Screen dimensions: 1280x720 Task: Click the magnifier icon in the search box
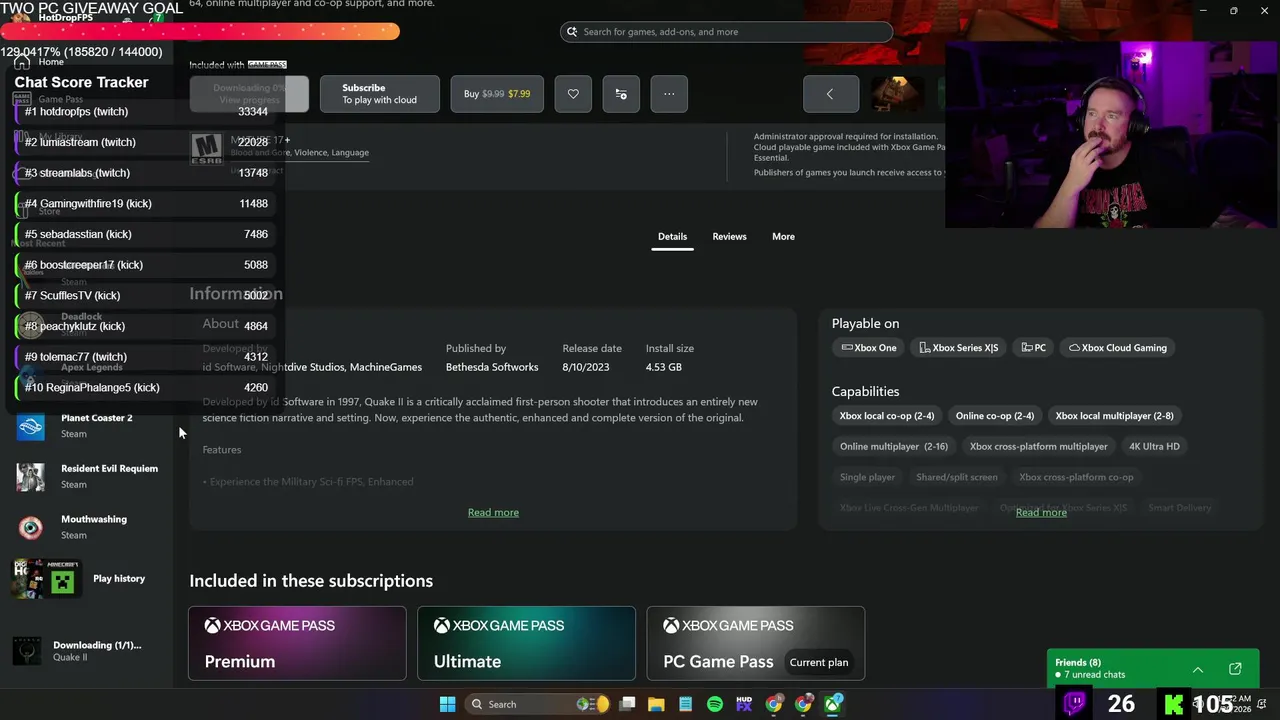pos(572,32)
